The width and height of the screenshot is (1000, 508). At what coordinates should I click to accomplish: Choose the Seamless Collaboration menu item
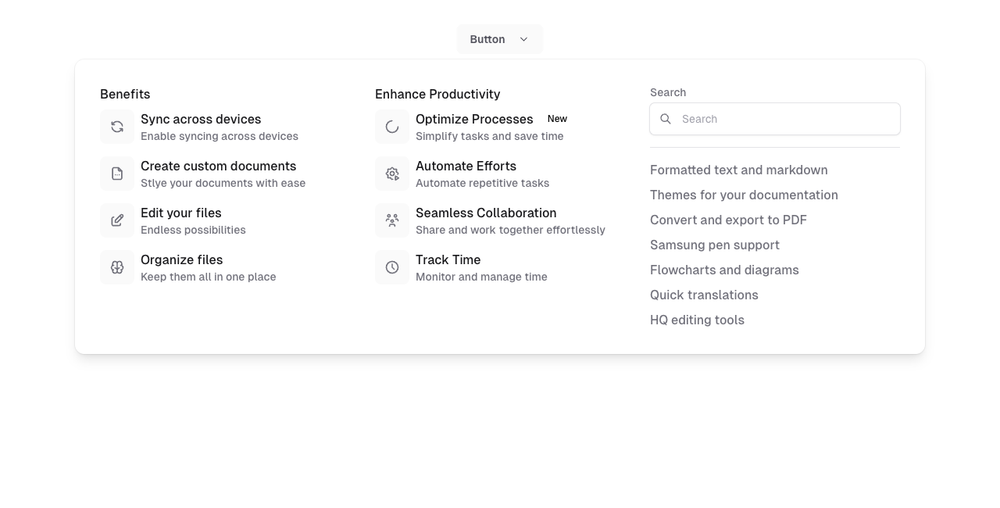[486, 213]
